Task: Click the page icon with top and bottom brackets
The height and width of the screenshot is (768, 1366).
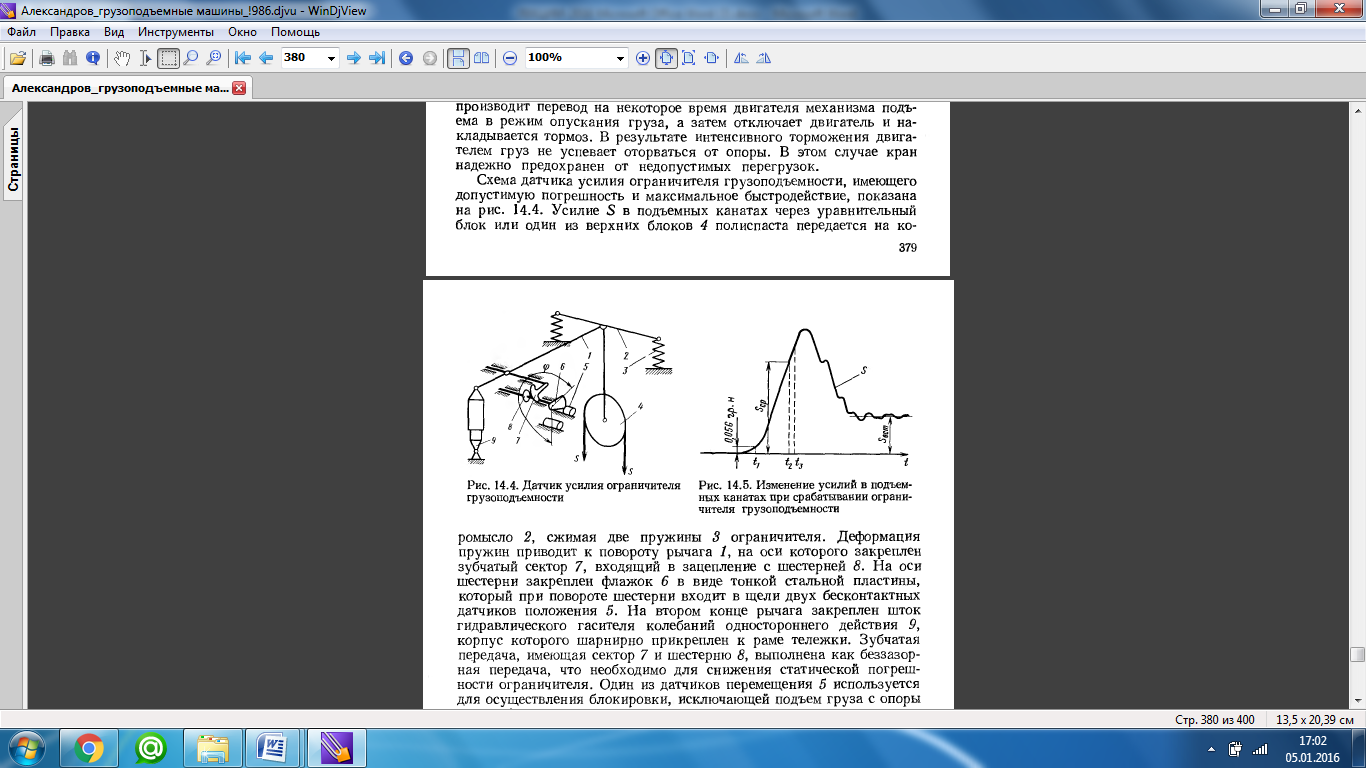Action: point(688,58)
